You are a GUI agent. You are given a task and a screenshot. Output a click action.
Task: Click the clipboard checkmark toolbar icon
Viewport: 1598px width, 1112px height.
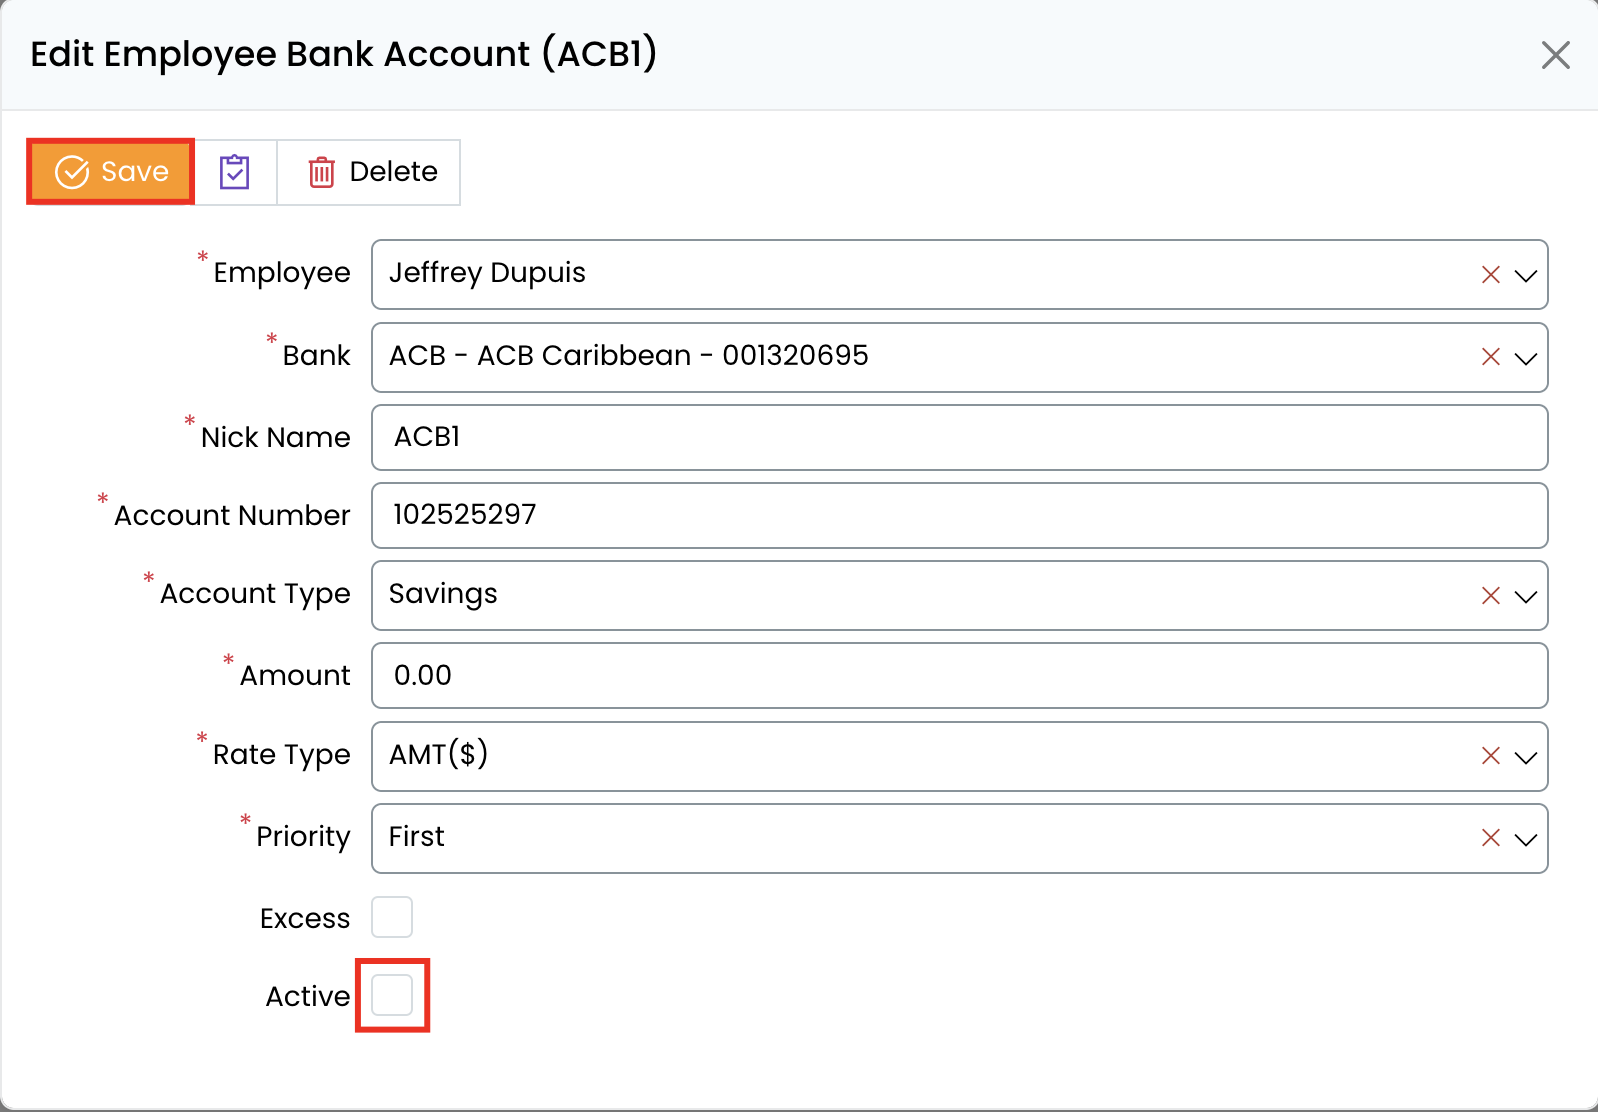coord(235,172)
